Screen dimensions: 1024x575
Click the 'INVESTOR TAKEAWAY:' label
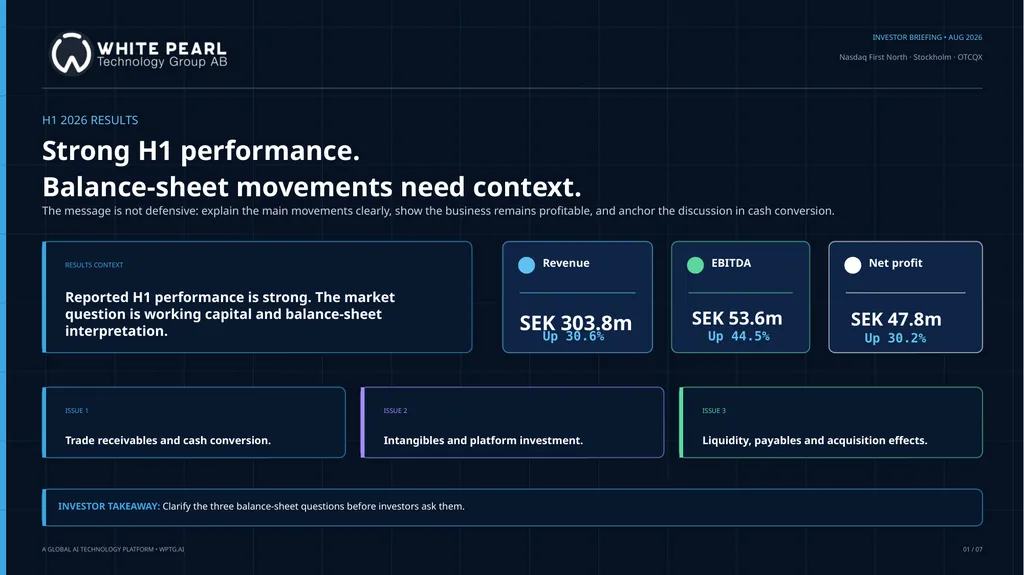[x=108, y=506]
